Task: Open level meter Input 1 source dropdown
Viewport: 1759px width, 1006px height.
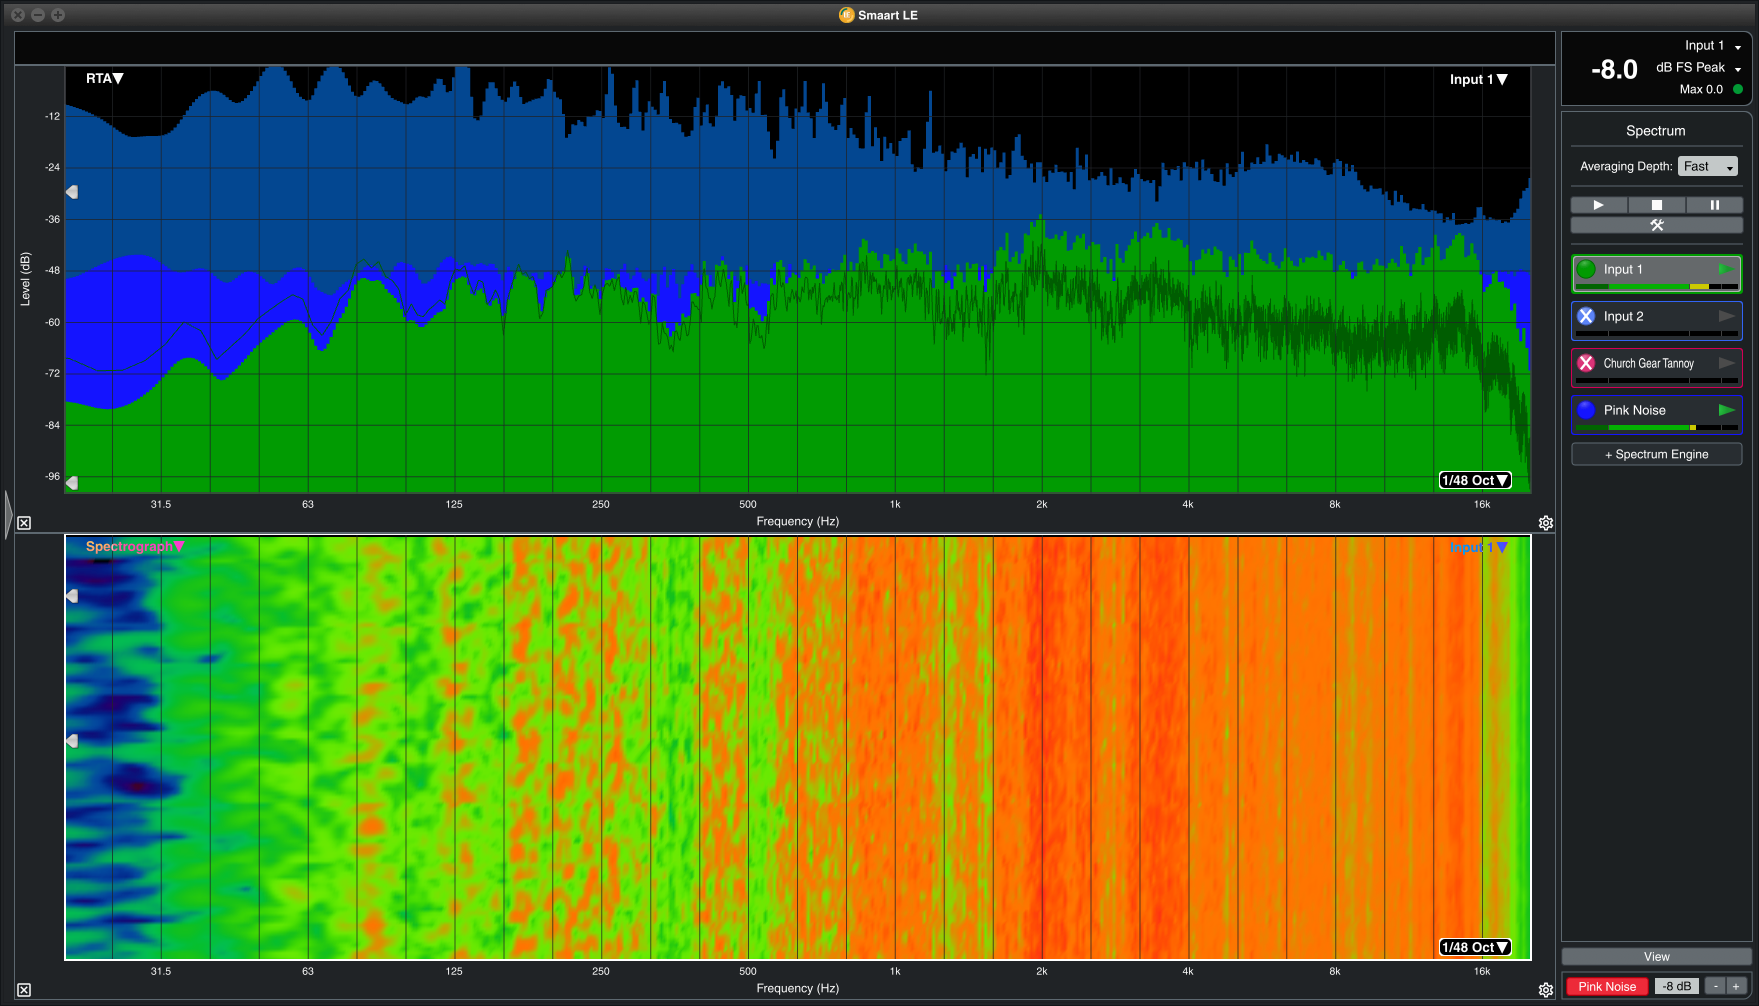Action: pos(1713,46)
